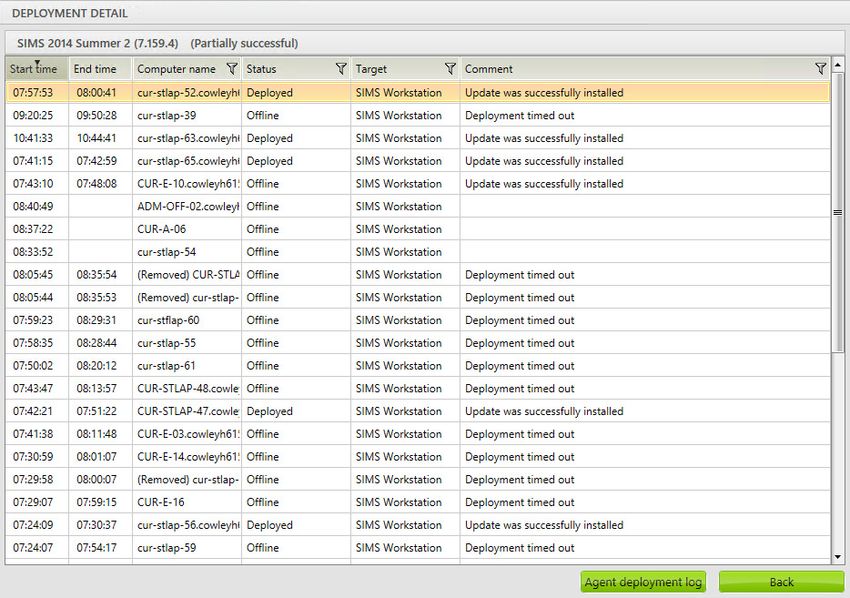Screen dimensions: 850x598
Task: Click the scrollbar down arrow
Action: [x=838, y=557]
